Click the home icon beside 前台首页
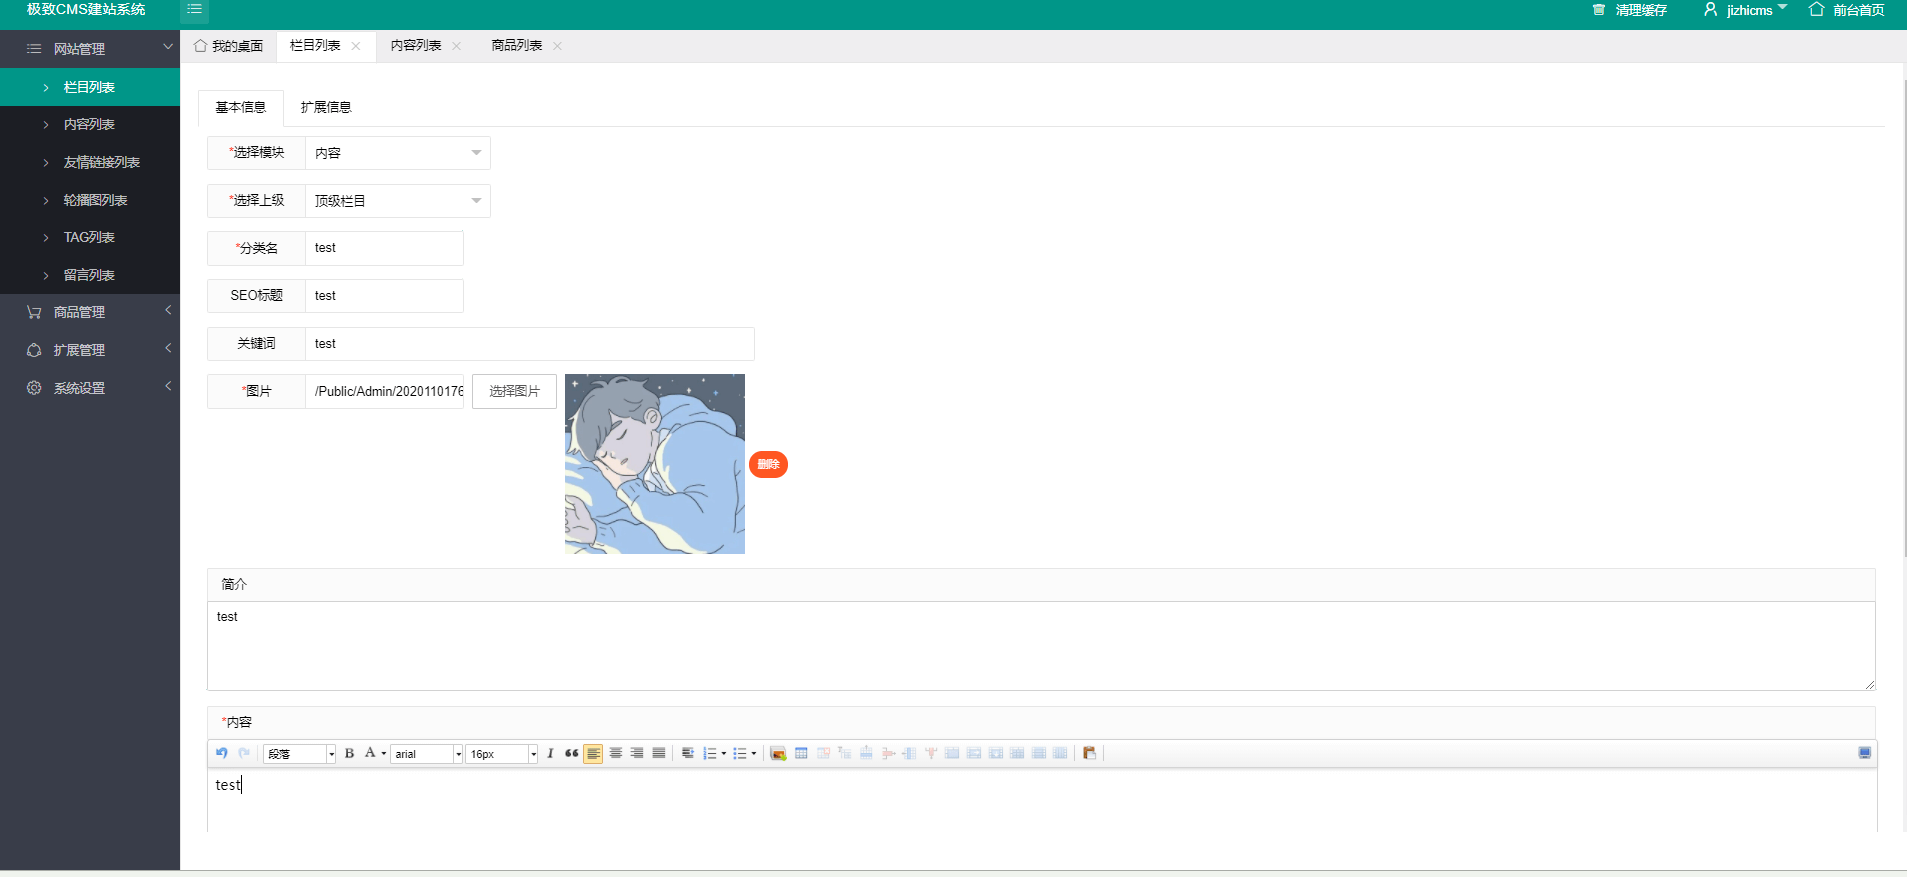 point(1817,10)
